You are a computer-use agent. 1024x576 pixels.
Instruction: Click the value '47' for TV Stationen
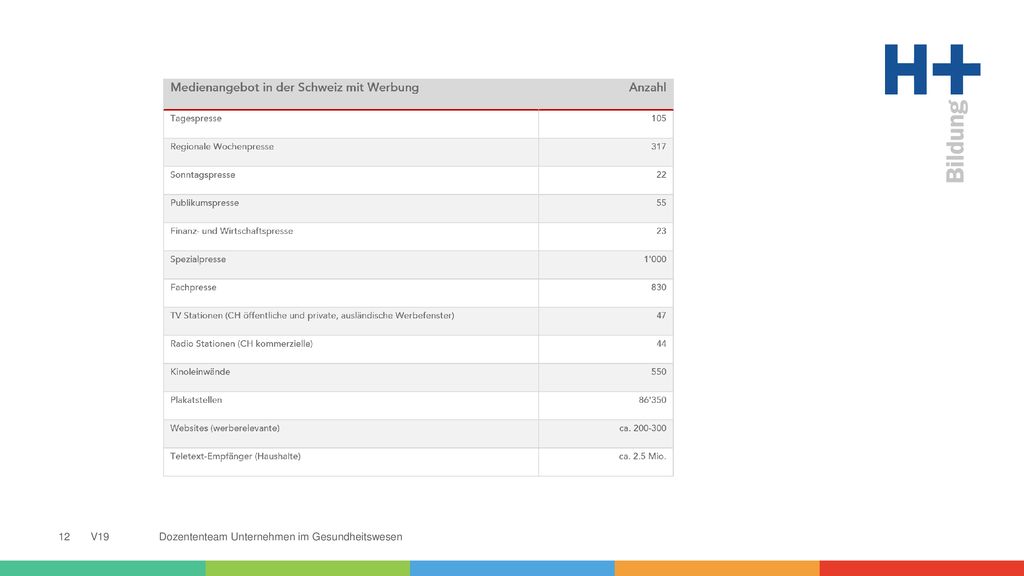661,315
